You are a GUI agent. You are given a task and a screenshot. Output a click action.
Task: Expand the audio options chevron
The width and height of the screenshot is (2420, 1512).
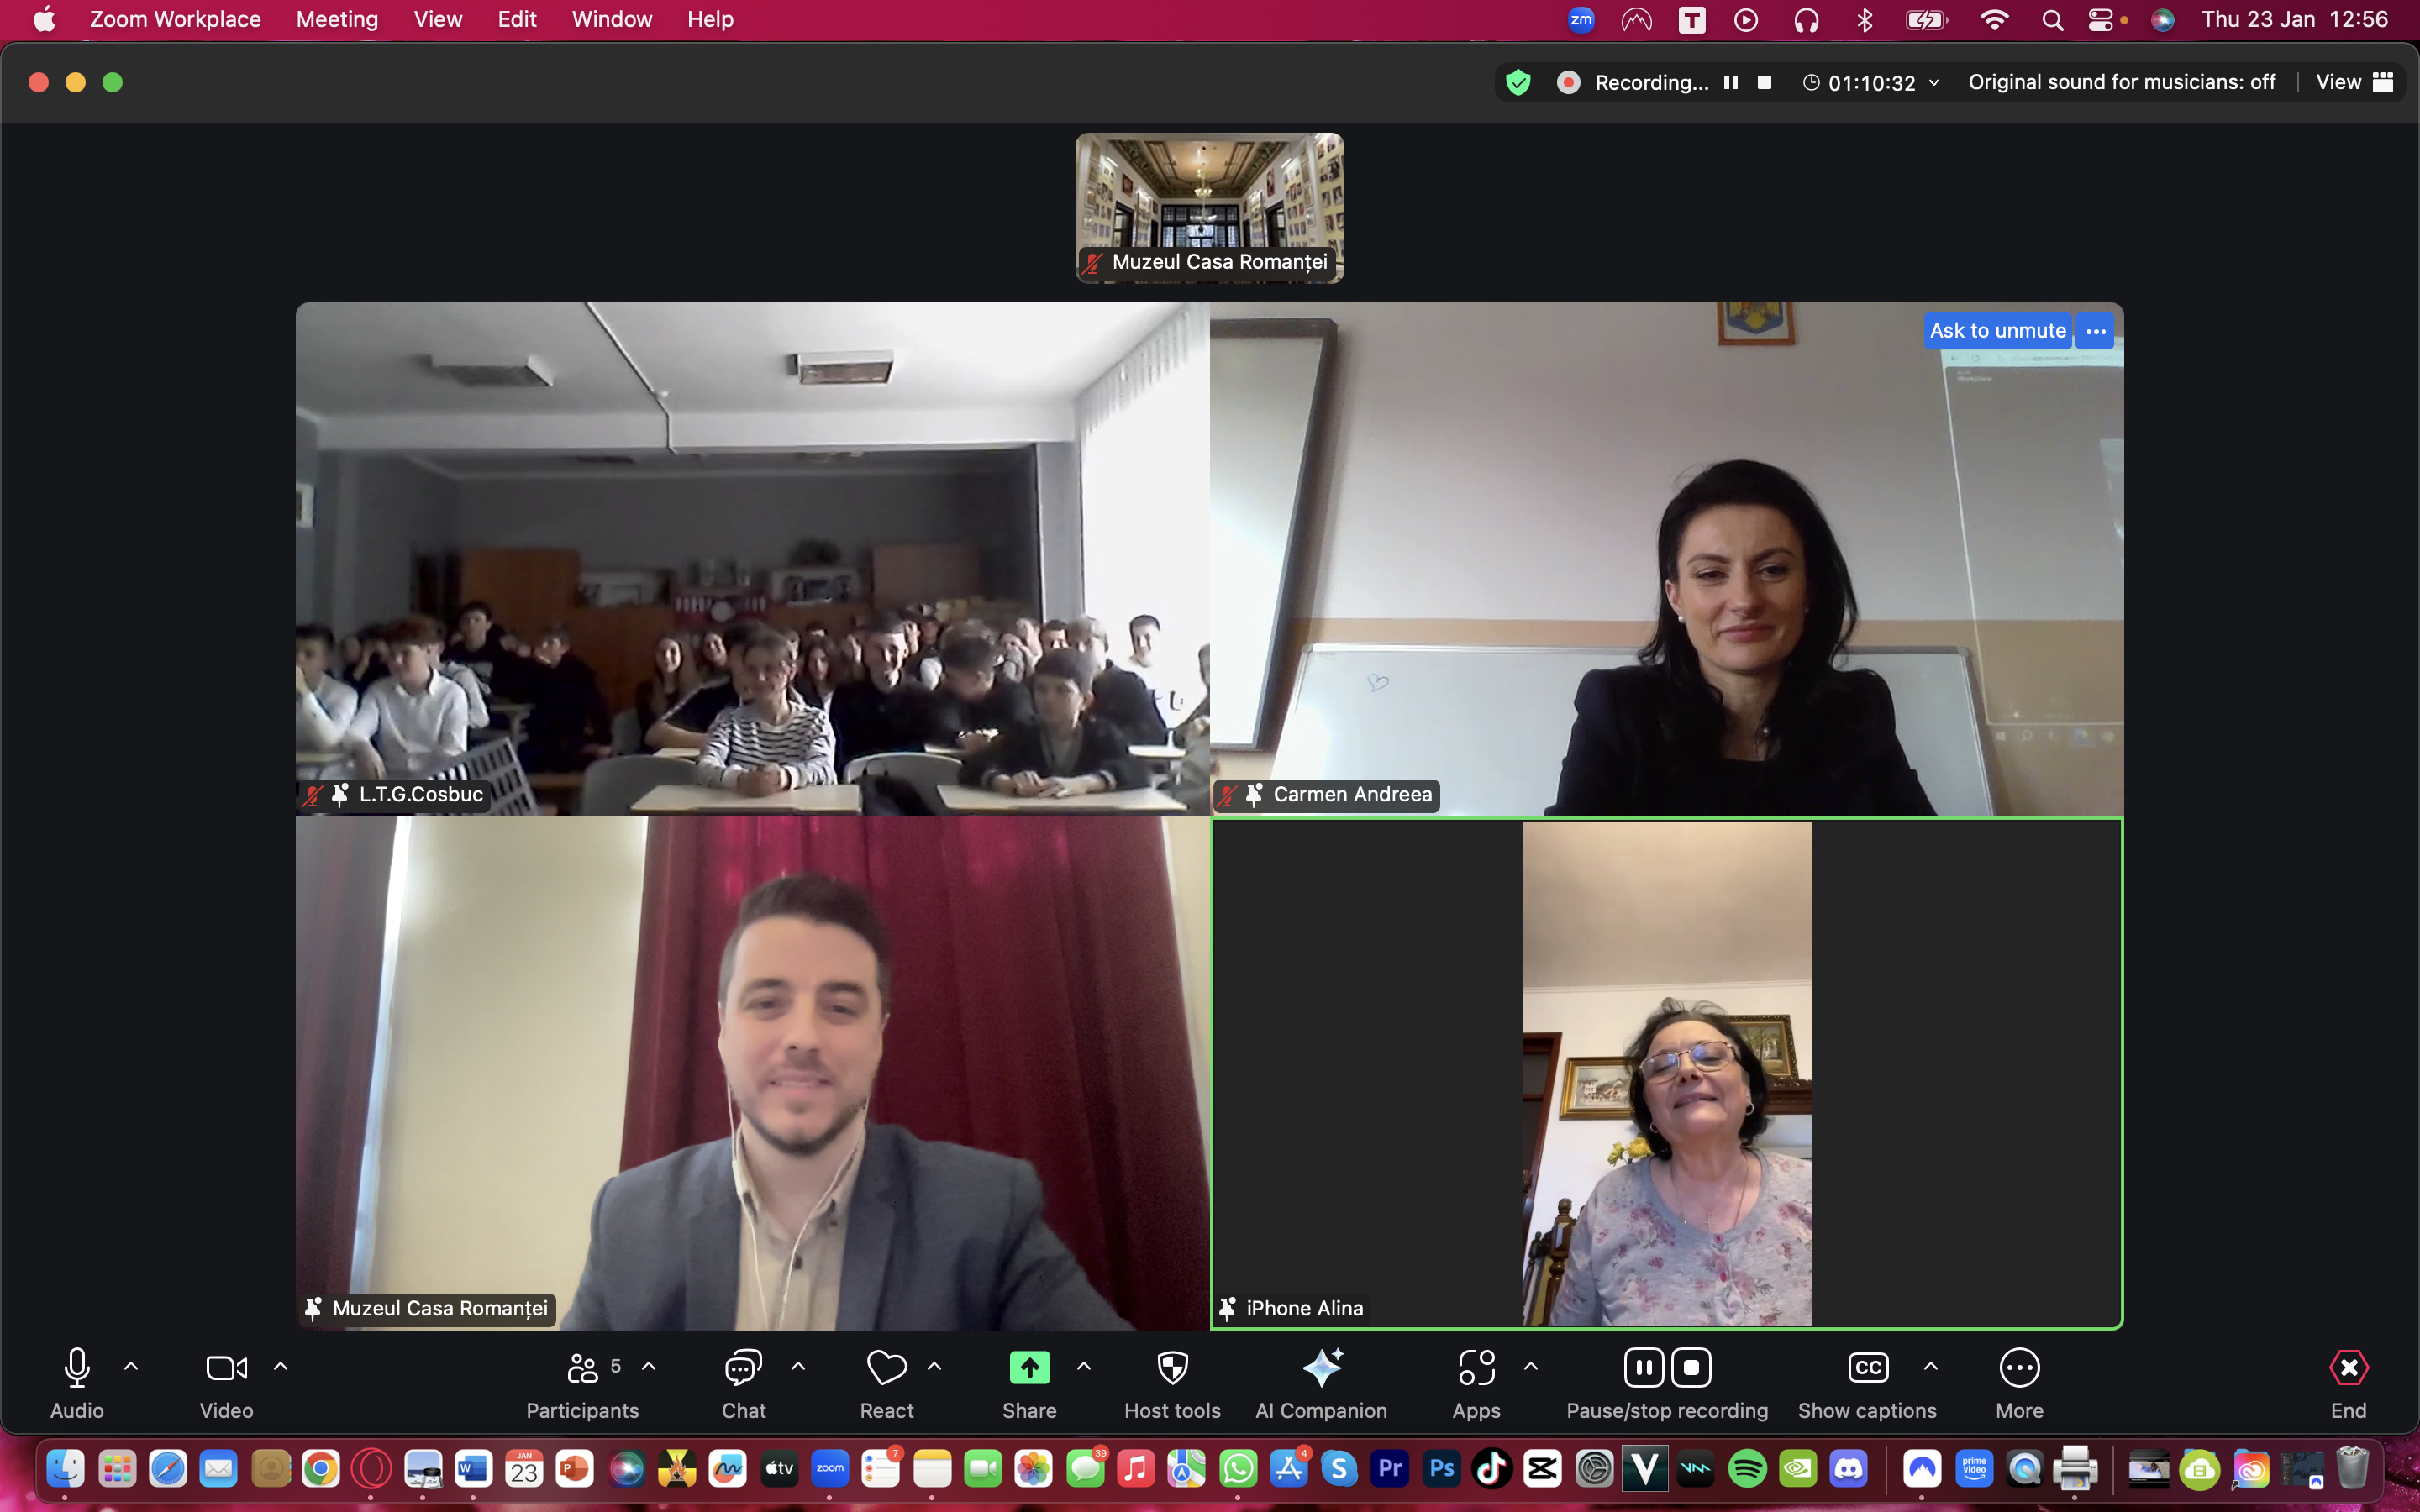pyautogui.click(x=131, y=1366)
